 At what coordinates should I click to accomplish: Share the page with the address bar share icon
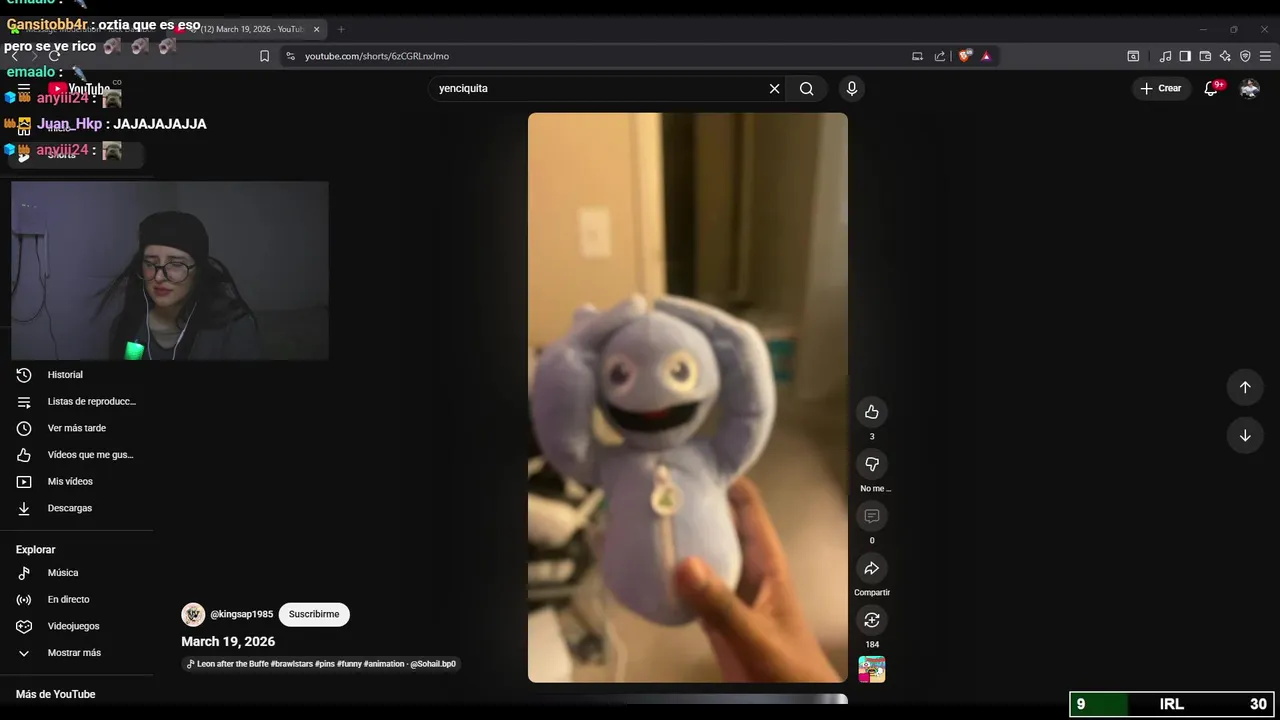point(940,56)
